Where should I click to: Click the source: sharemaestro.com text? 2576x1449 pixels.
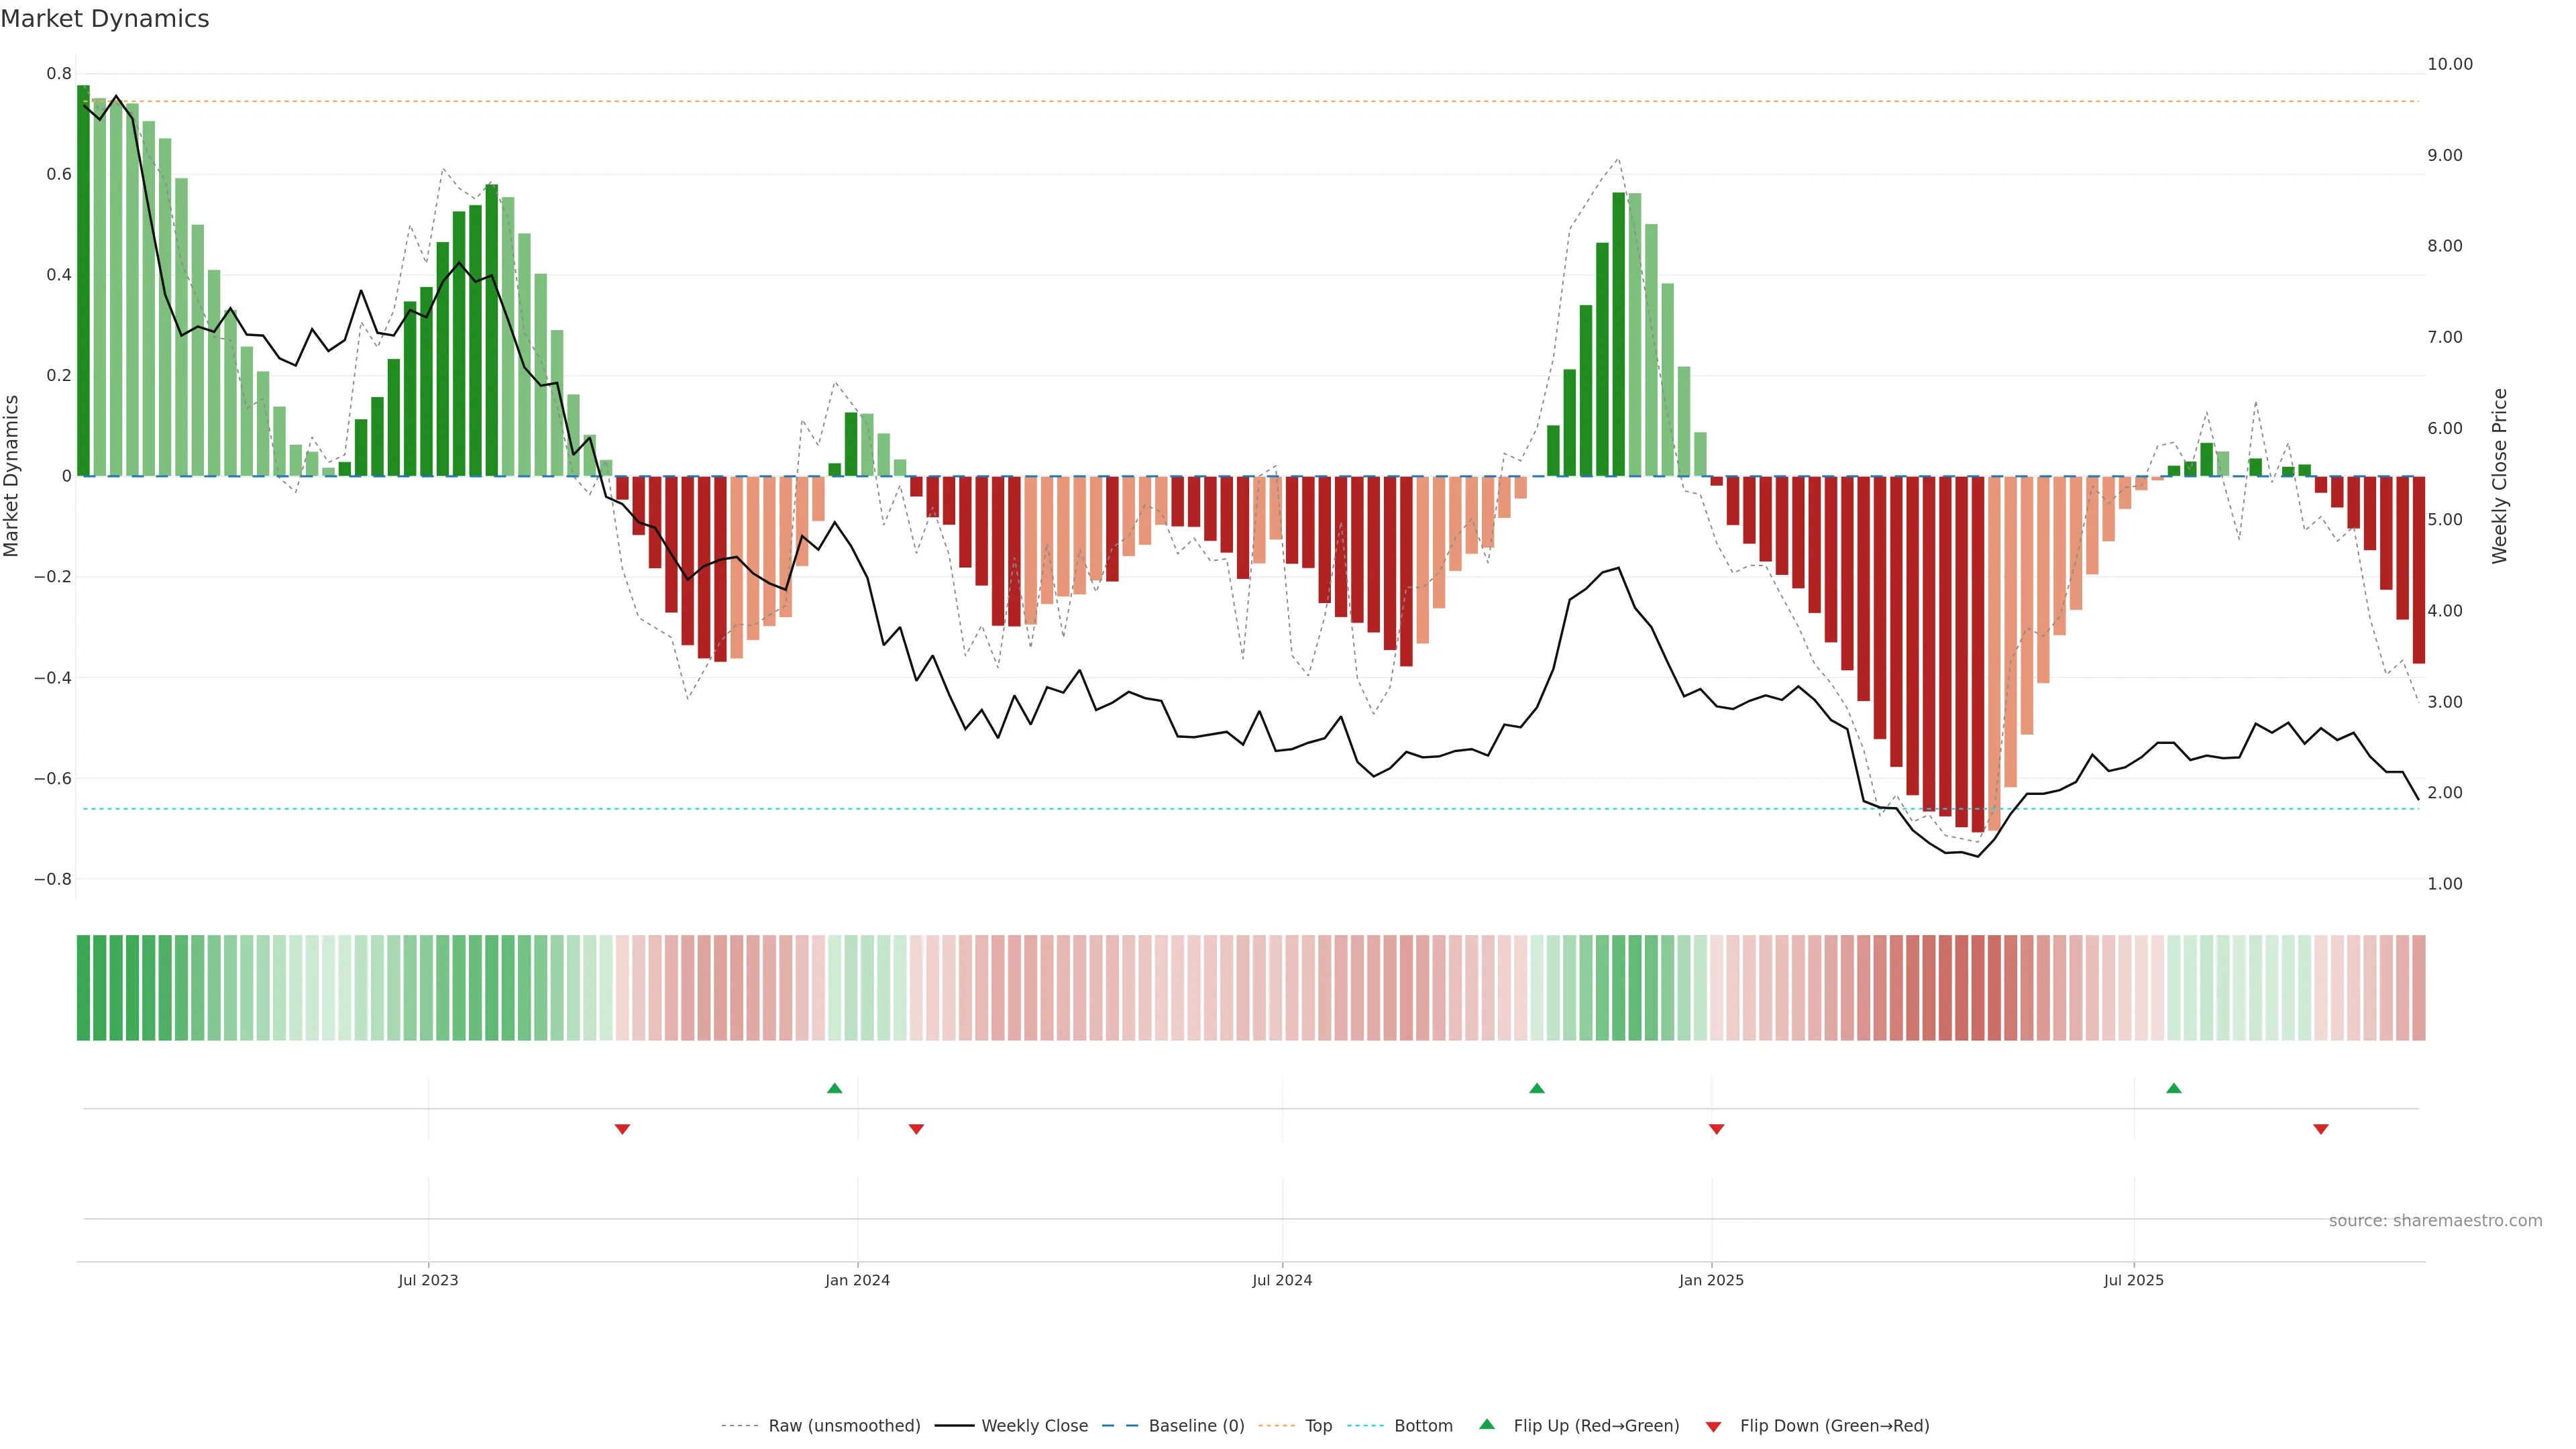[2435, 1221]
